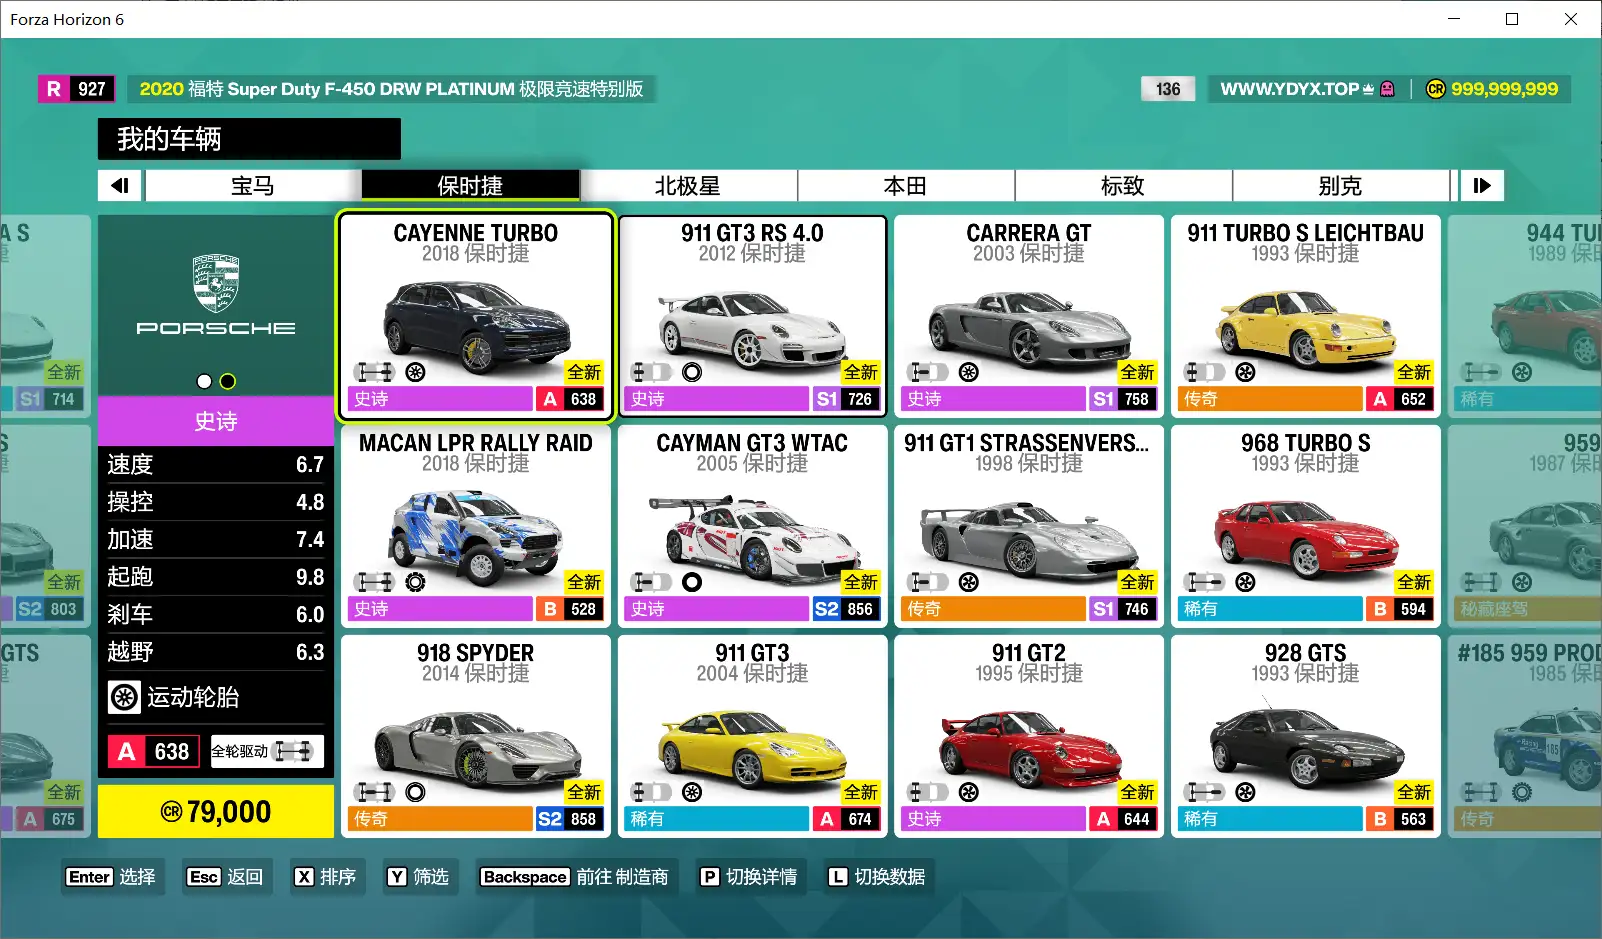The width and height of the screenshot is (1602, 939).
Task: Click Esc 返回 button
Action: (x=225, y=877)
